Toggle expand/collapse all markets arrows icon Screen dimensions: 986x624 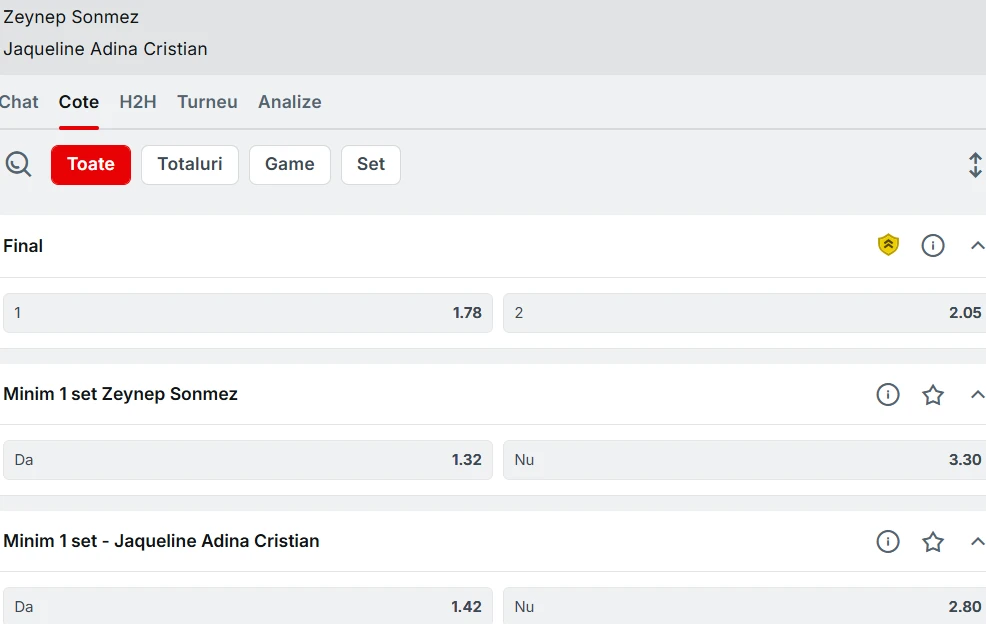click(x=975, y=165)
